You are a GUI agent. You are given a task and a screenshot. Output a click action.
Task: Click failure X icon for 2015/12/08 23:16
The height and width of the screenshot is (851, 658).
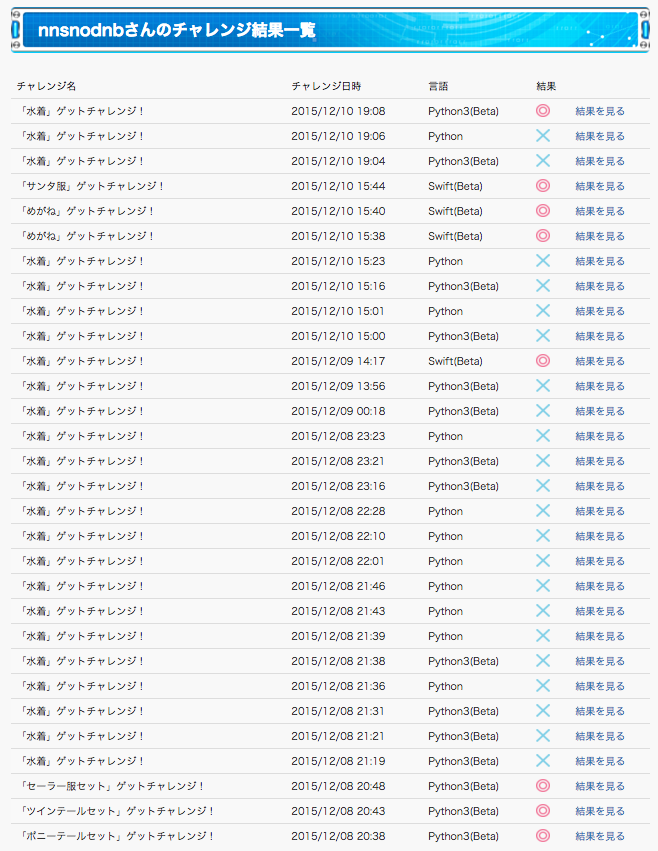click(543, 486)
